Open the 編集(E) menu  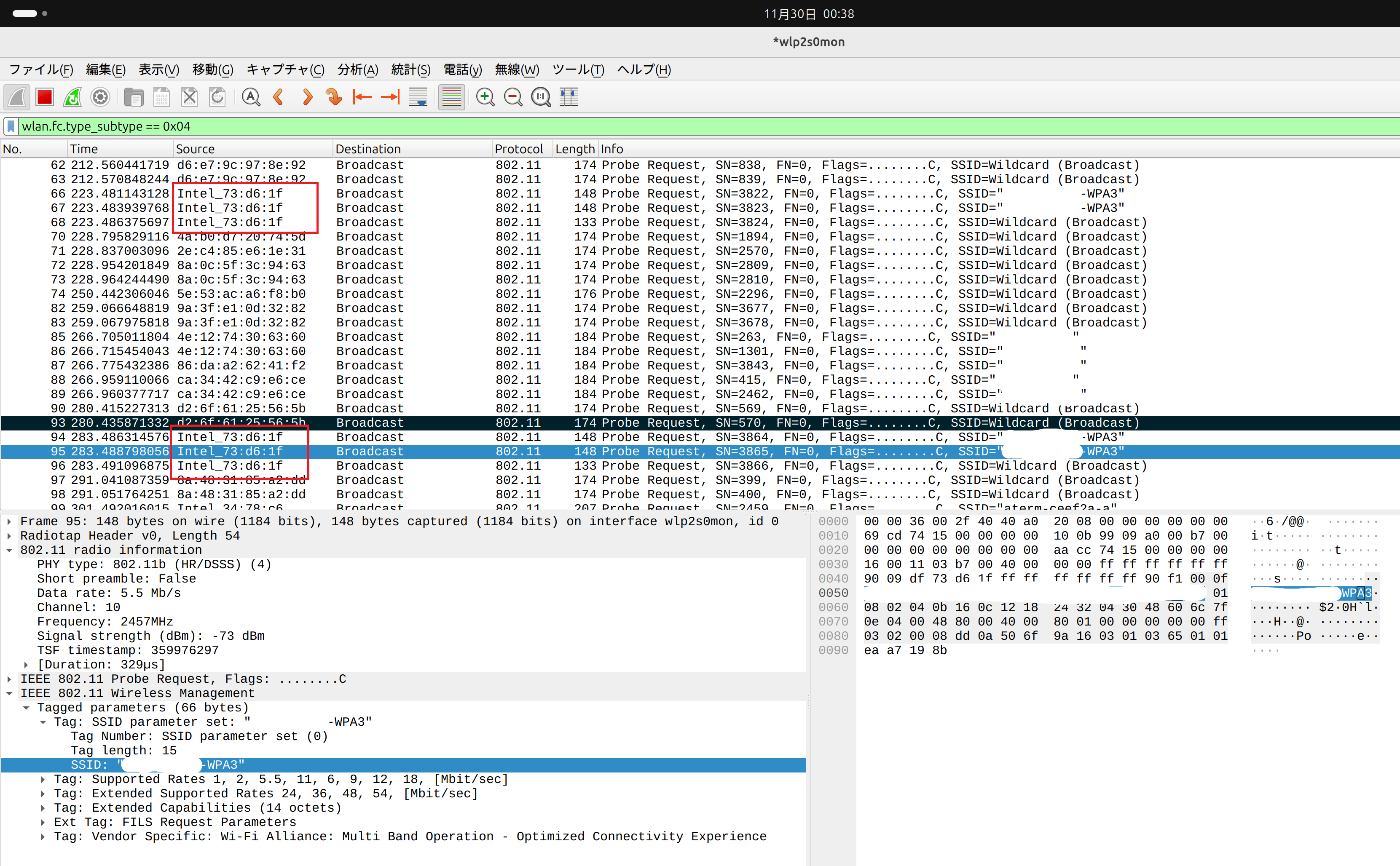pyautogui.click(x=106, y=70)
